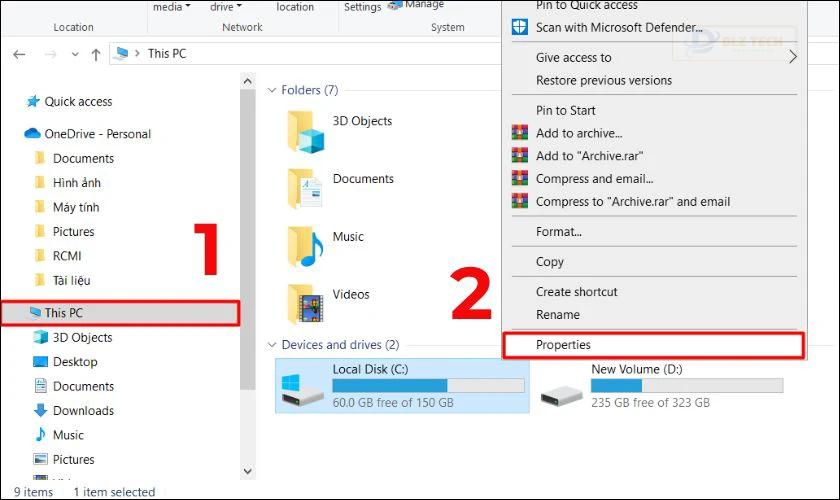Select Hình ảnh in OneDrive tree

tap(77, 183)
